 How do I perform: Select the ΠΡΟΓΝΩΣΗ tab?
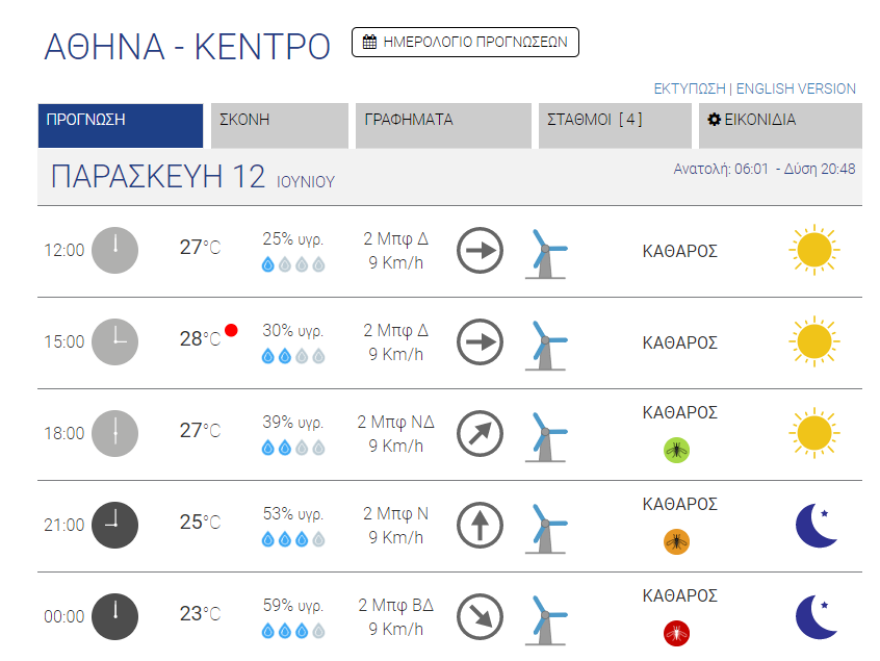(121, 125)
